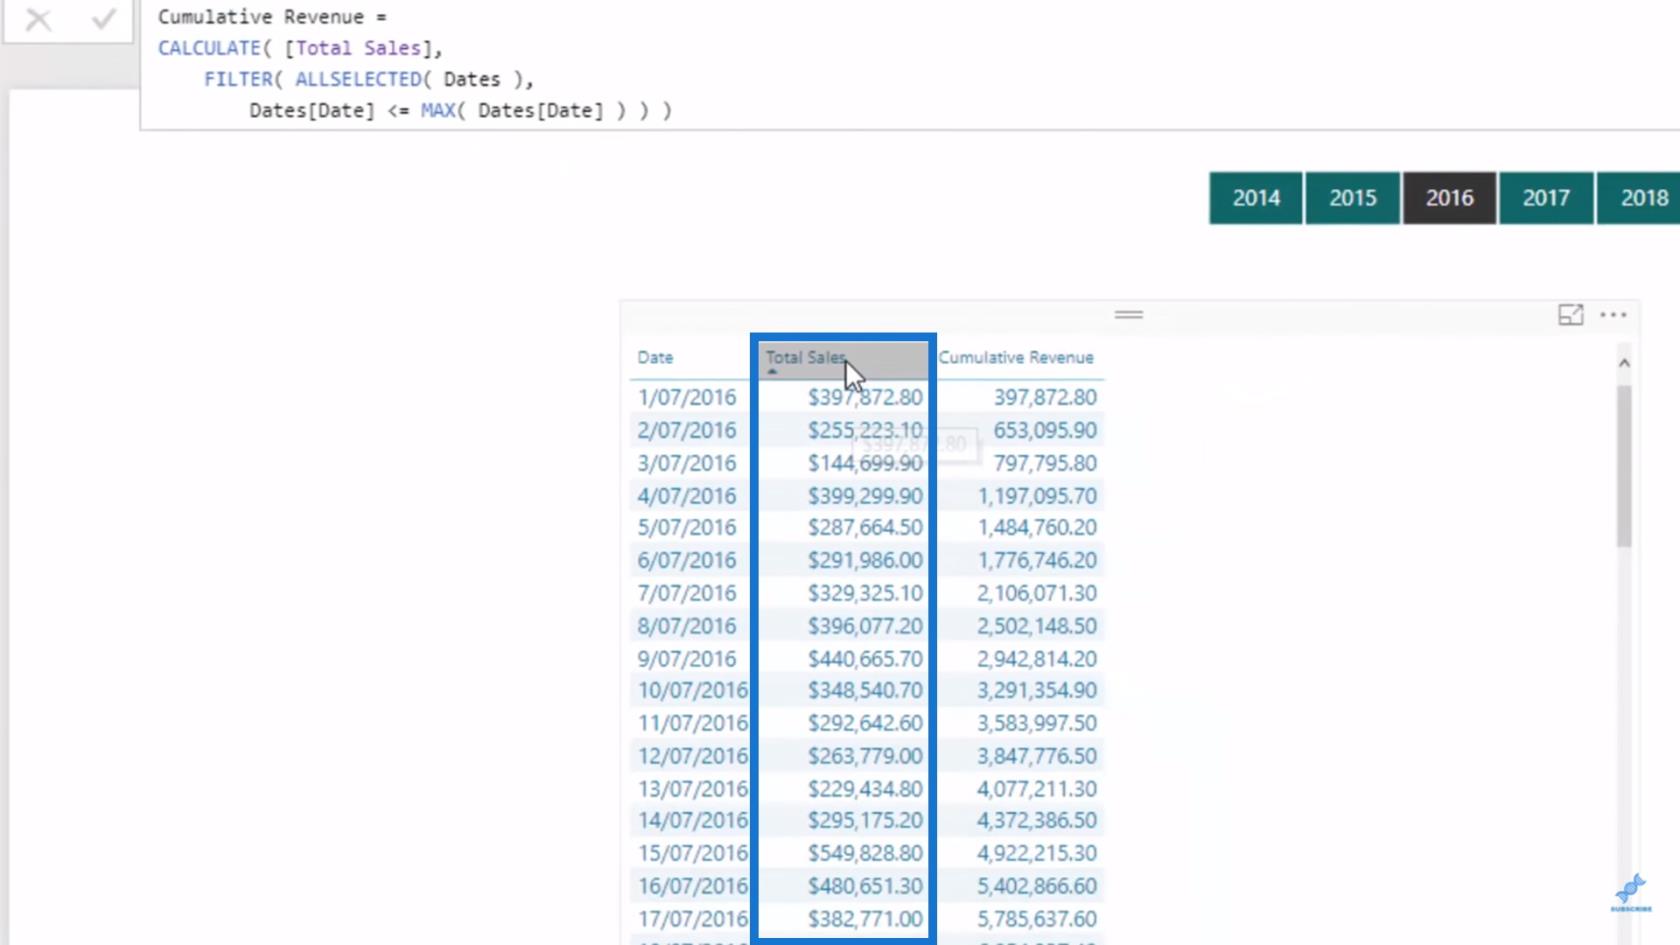The image size is (1680, 945).
Task: Click Cumulative Revenue value 5,402,866.60
Action: click(x=1037, y=886)
